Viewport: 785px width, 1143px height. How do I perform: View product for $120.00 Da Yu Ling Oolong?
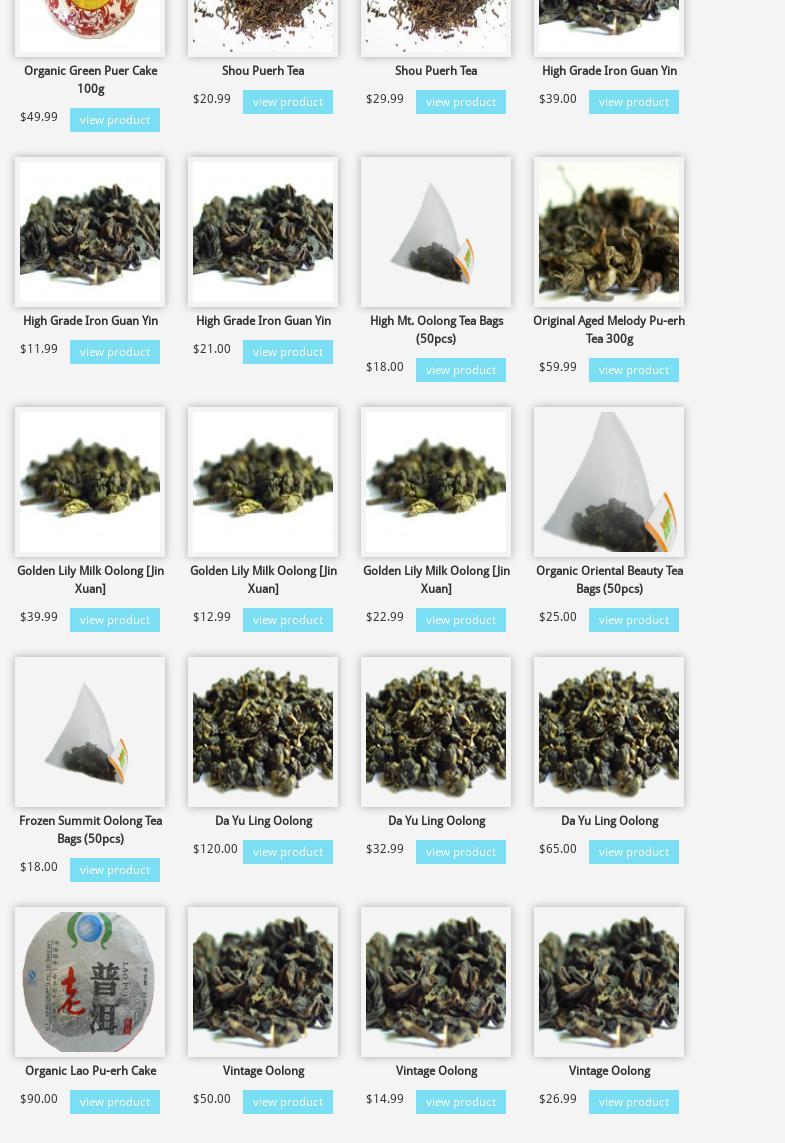pyautogui.click(x=288, y=852)
